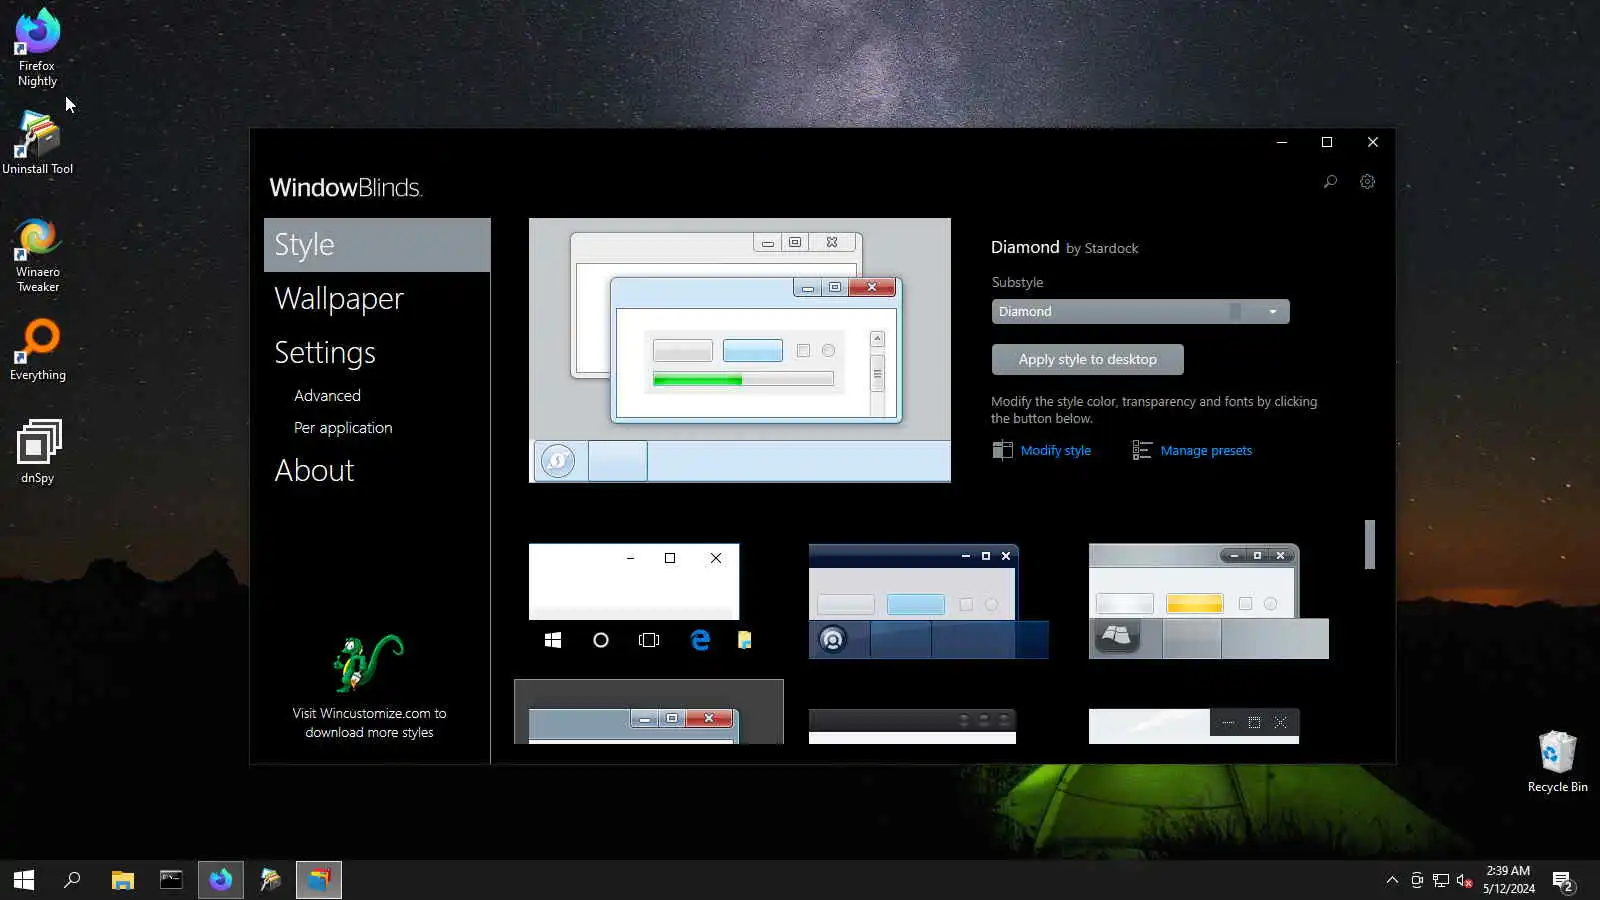The image size is (1600, 900).
Task: Open Uninstall Tool desktop shortcut
Action: click(37, 143)
